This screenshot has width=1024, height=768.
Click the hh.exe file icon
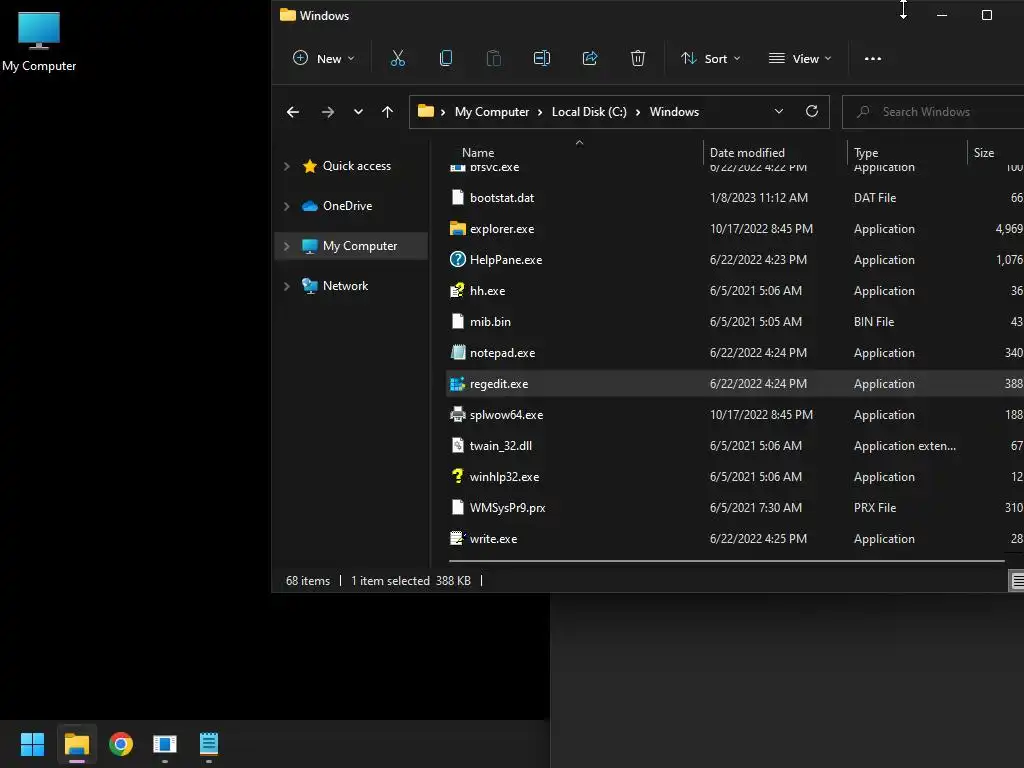pos(458,291)
